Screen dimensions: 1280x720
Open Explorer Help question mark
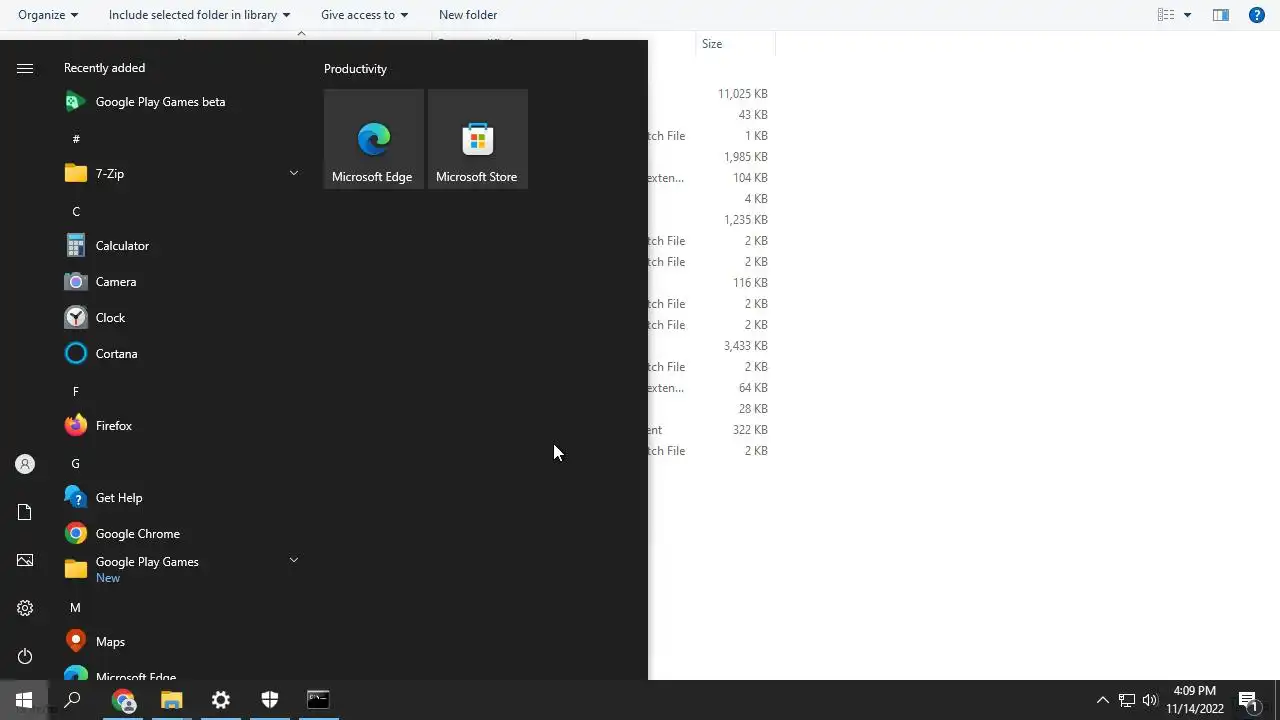1257,15
